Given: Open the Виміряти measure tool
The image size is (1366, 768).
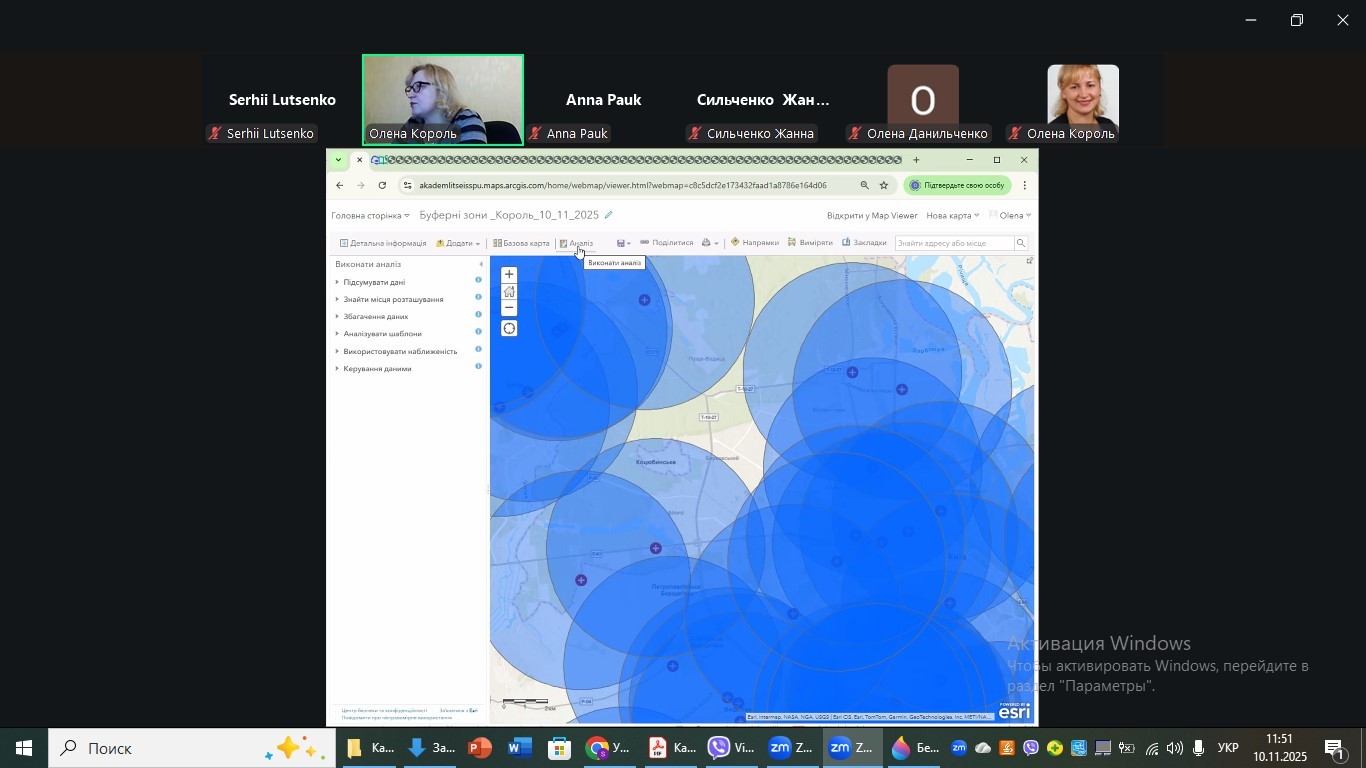Looking at the screenshot, I should coord(811,243).
